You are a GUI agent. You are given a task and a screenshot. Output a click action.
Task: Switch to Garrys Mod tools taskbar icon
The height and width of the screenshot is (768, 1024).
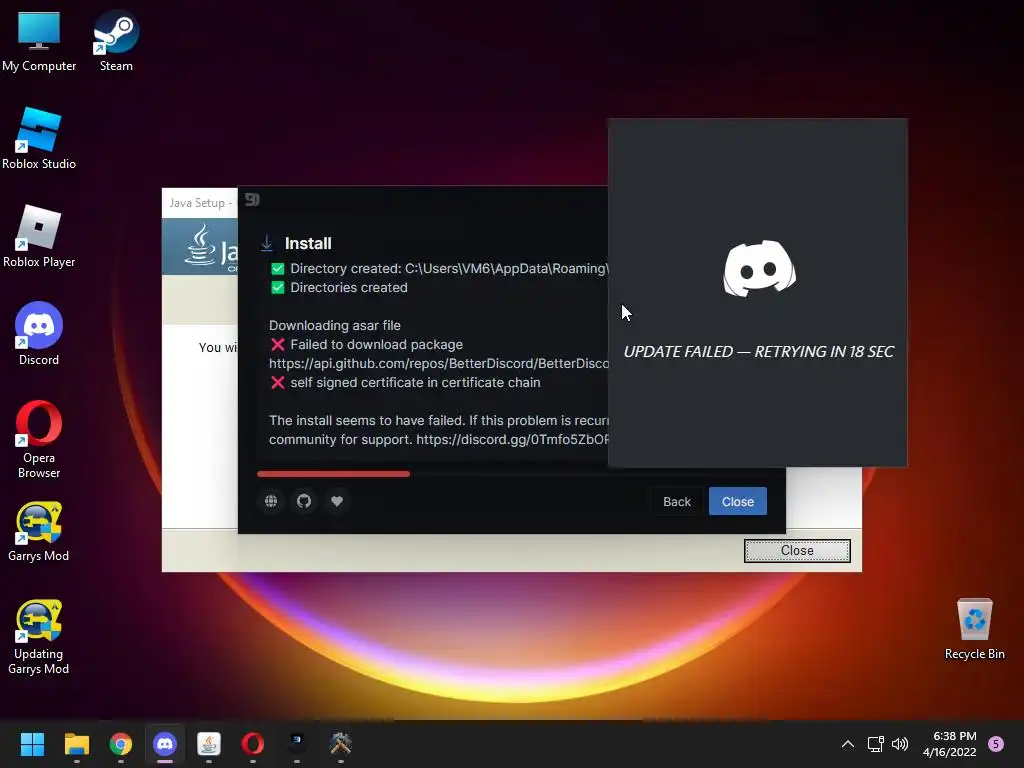click(341, 744)
